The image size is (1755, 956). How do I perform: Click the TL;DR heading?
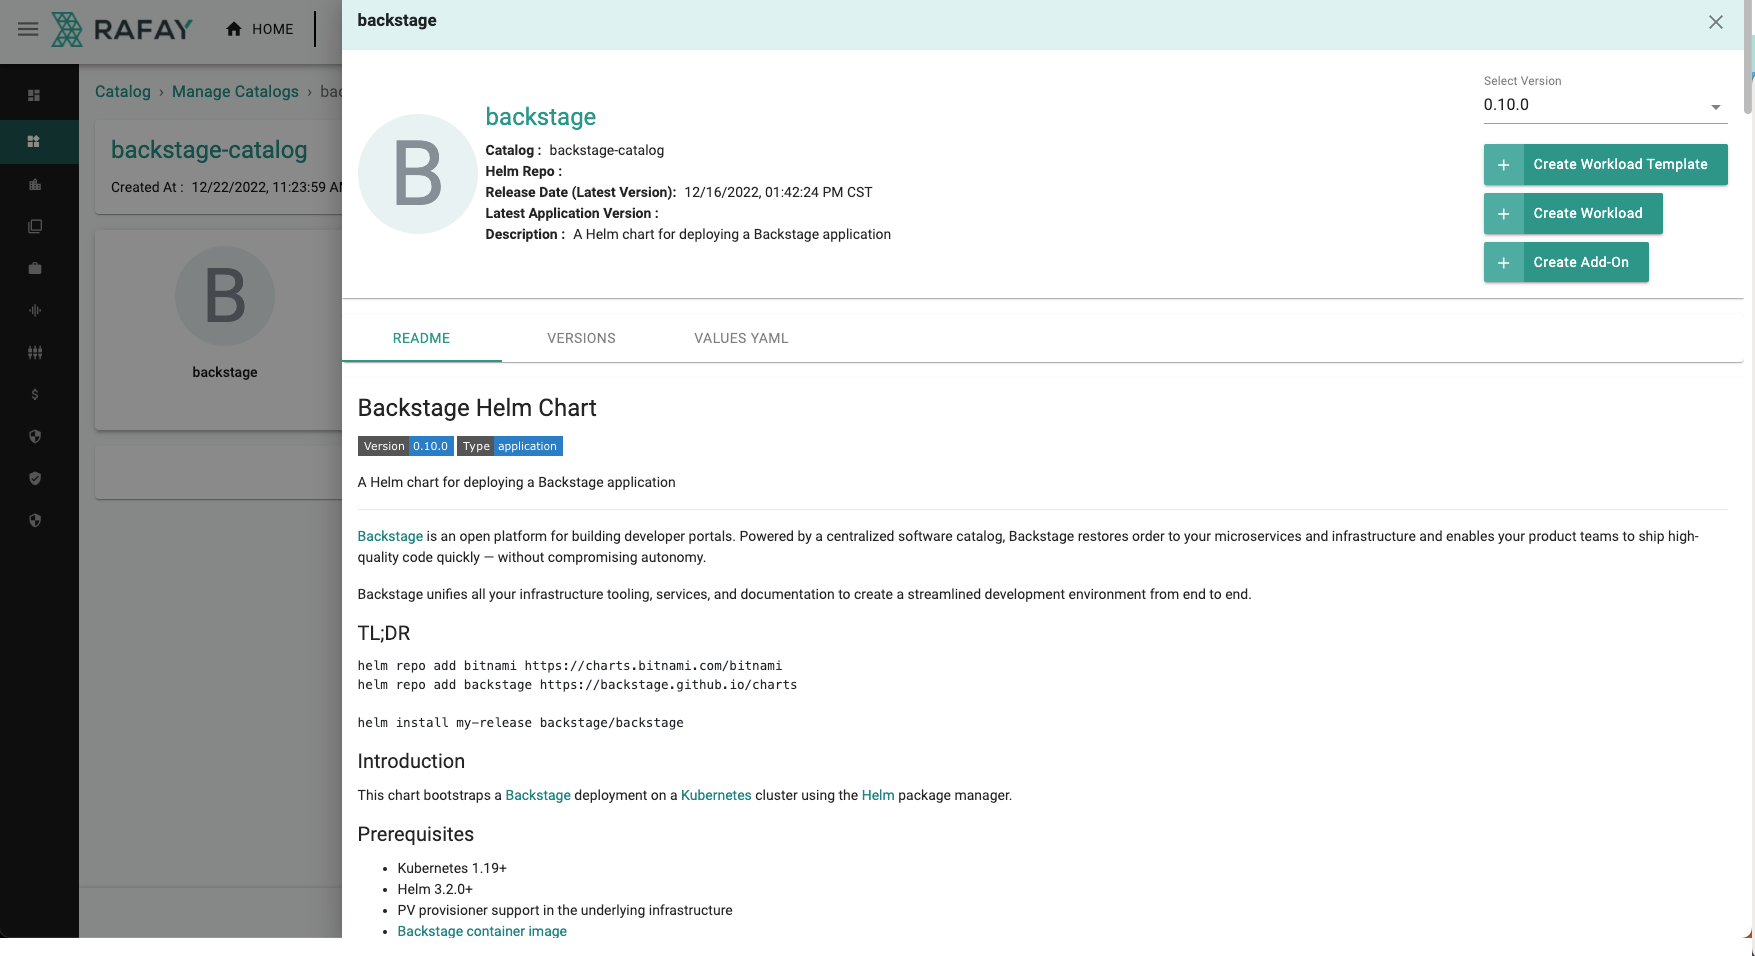click(x=384, y=633)
